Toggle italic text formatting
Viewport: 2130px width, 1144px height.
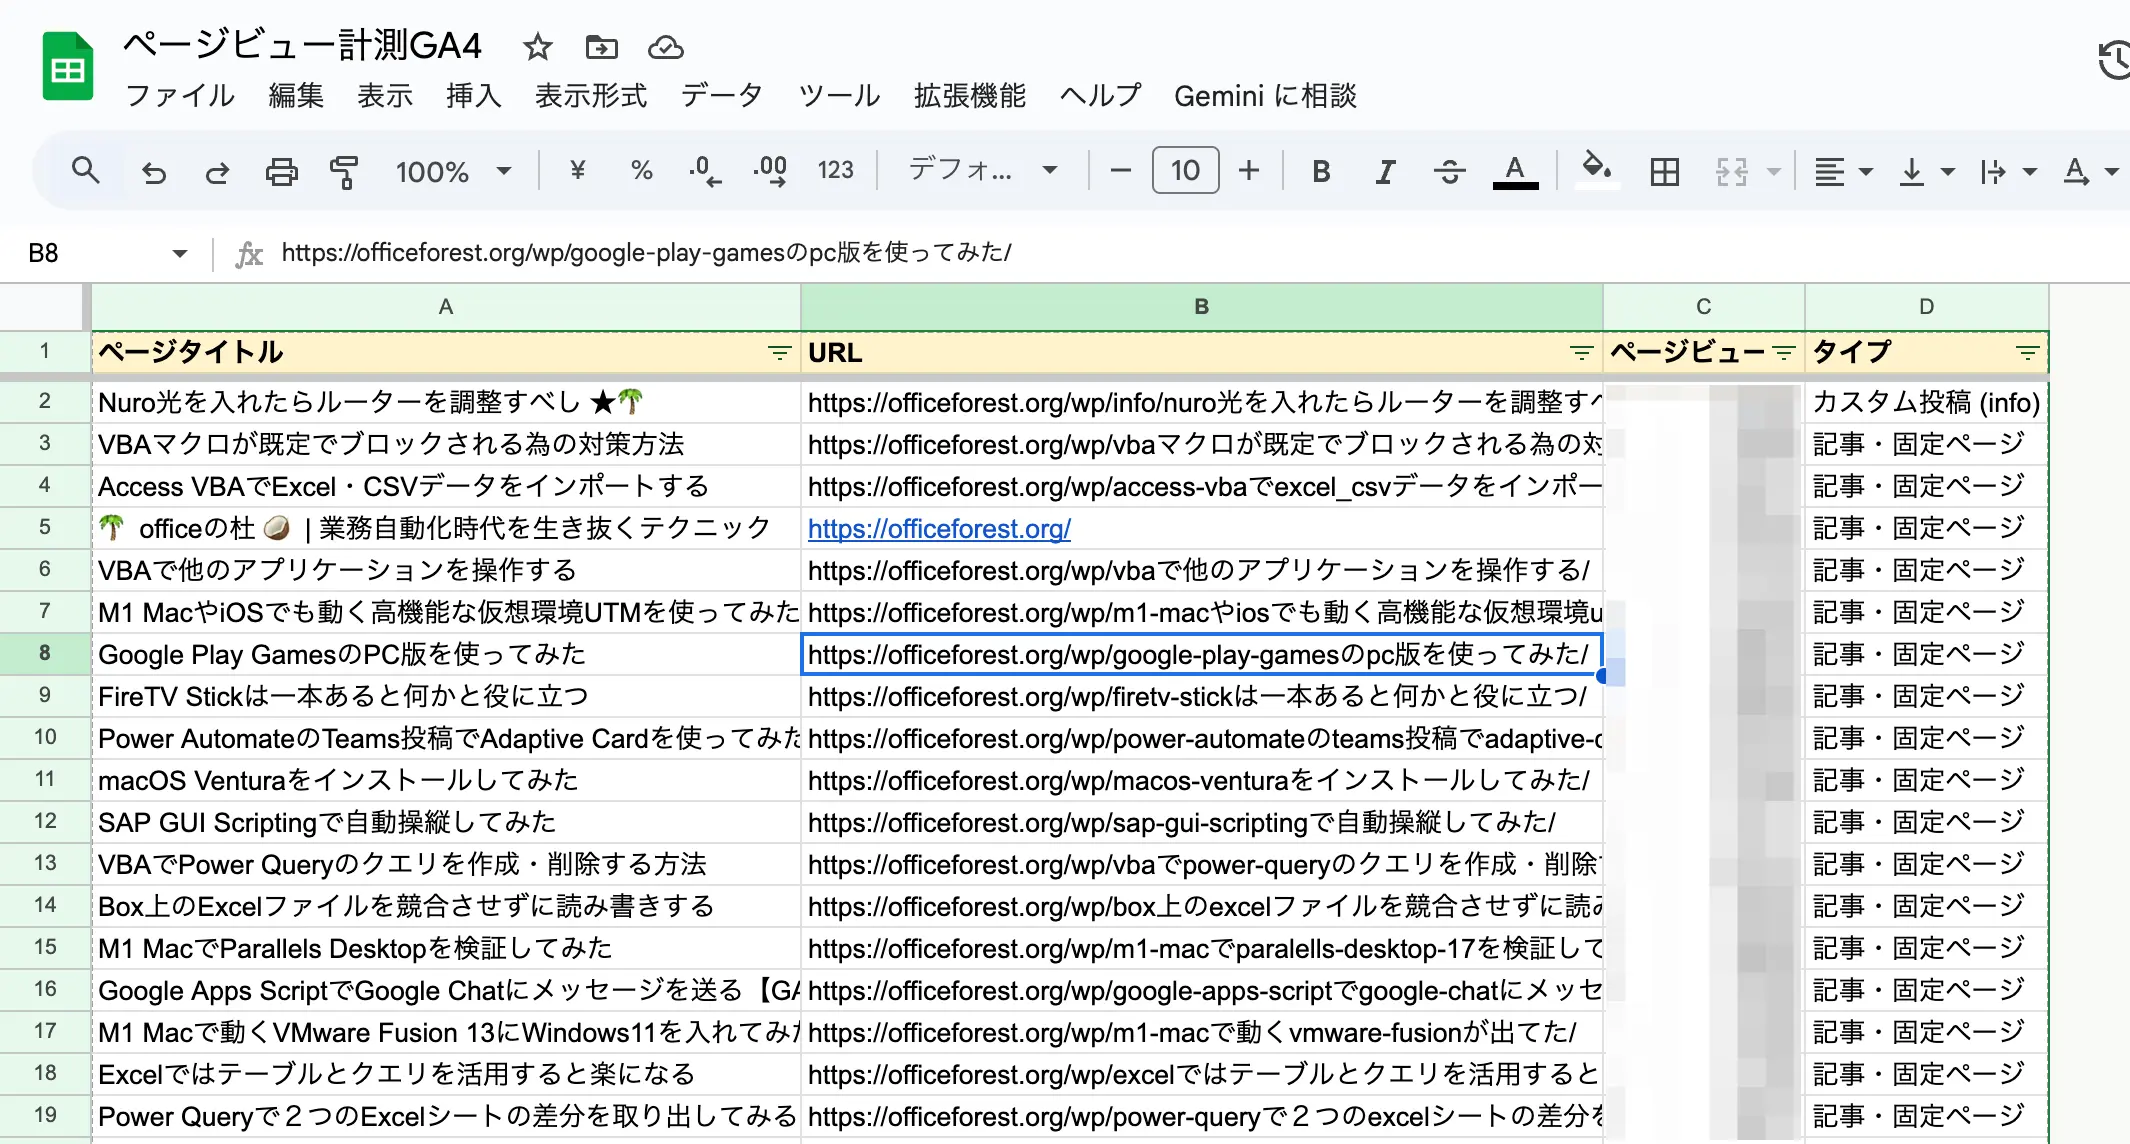coord(1384,172)
